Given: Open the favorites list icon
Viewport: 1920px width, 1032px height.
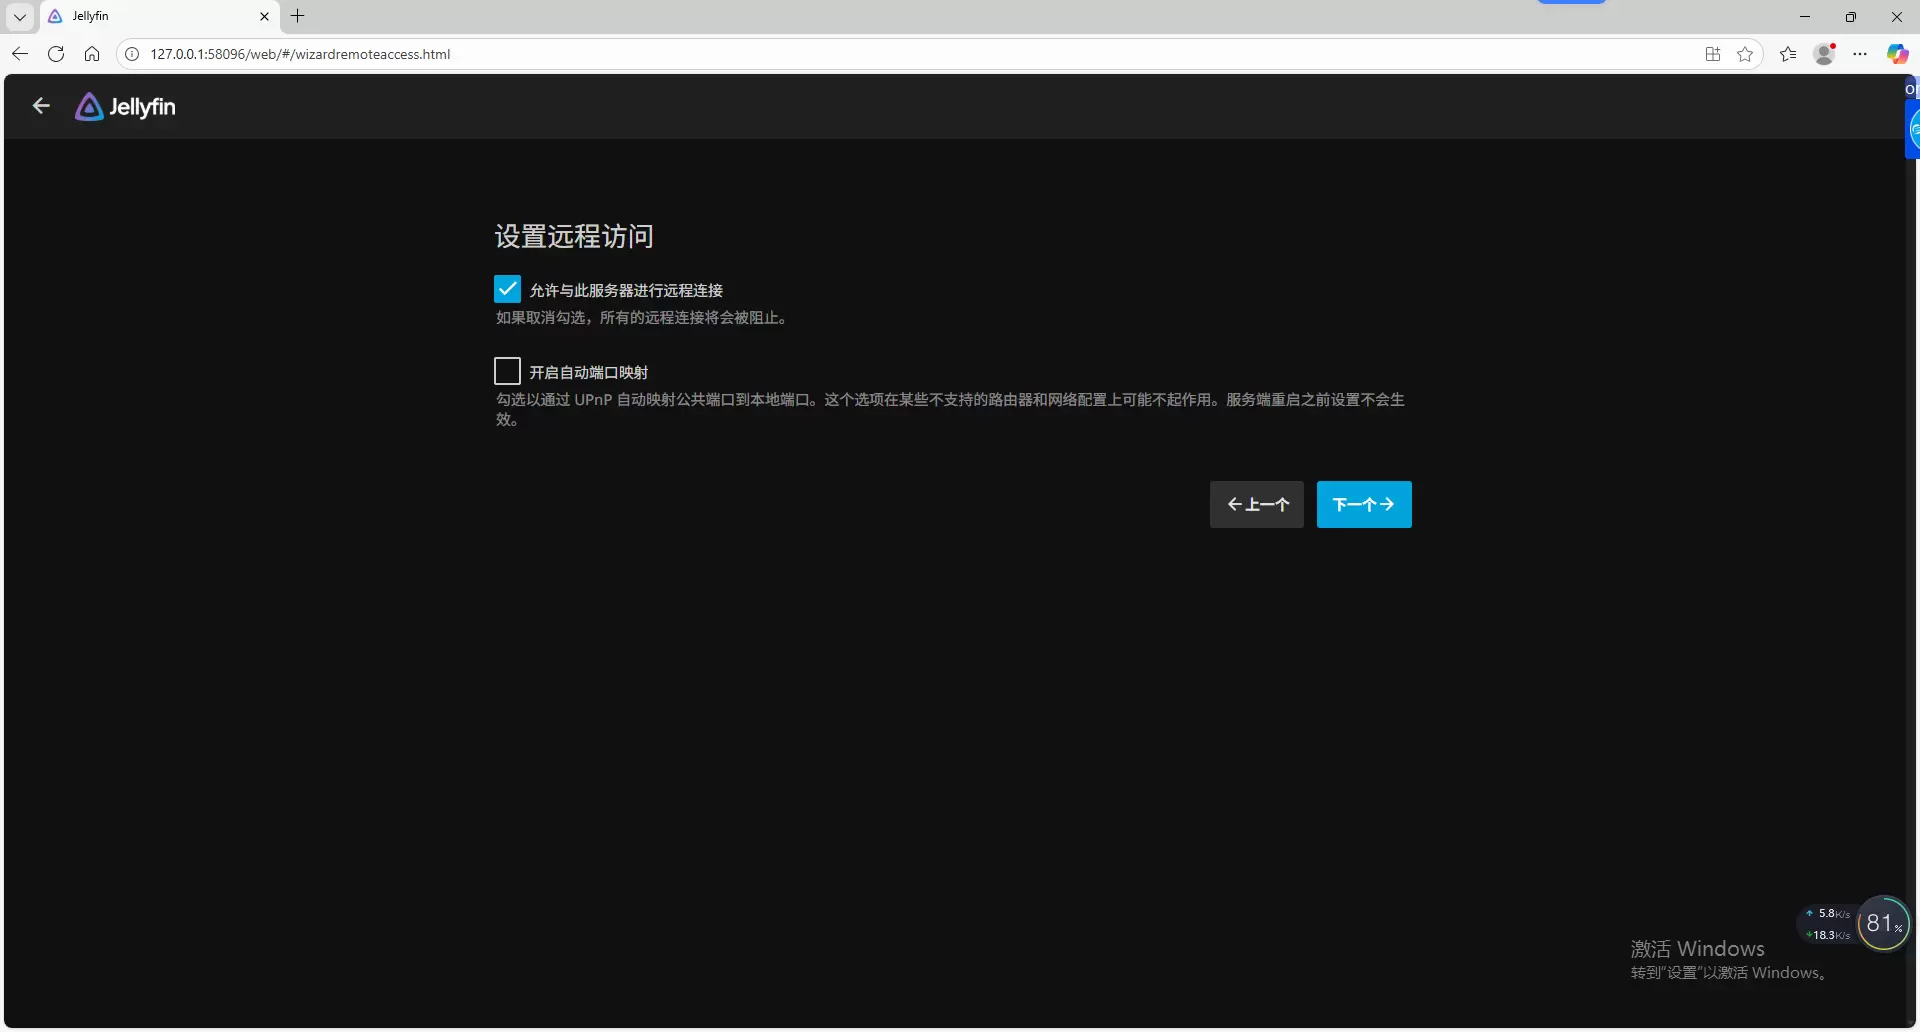Looking at the screenshot, I should [1788, 54].
